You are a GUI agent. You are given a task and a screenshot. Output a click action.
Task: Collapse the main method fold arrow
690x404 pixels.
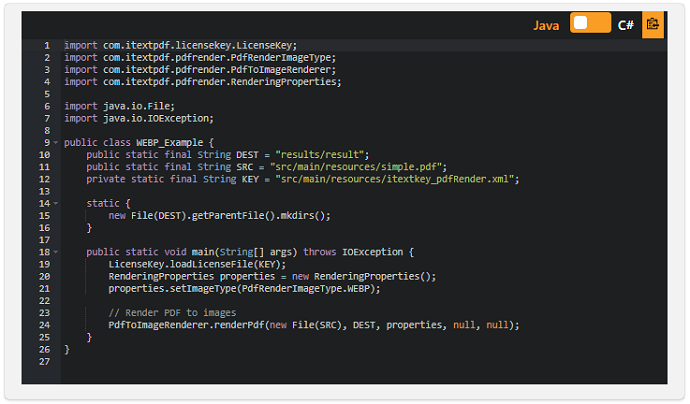[x=56, y=252]
